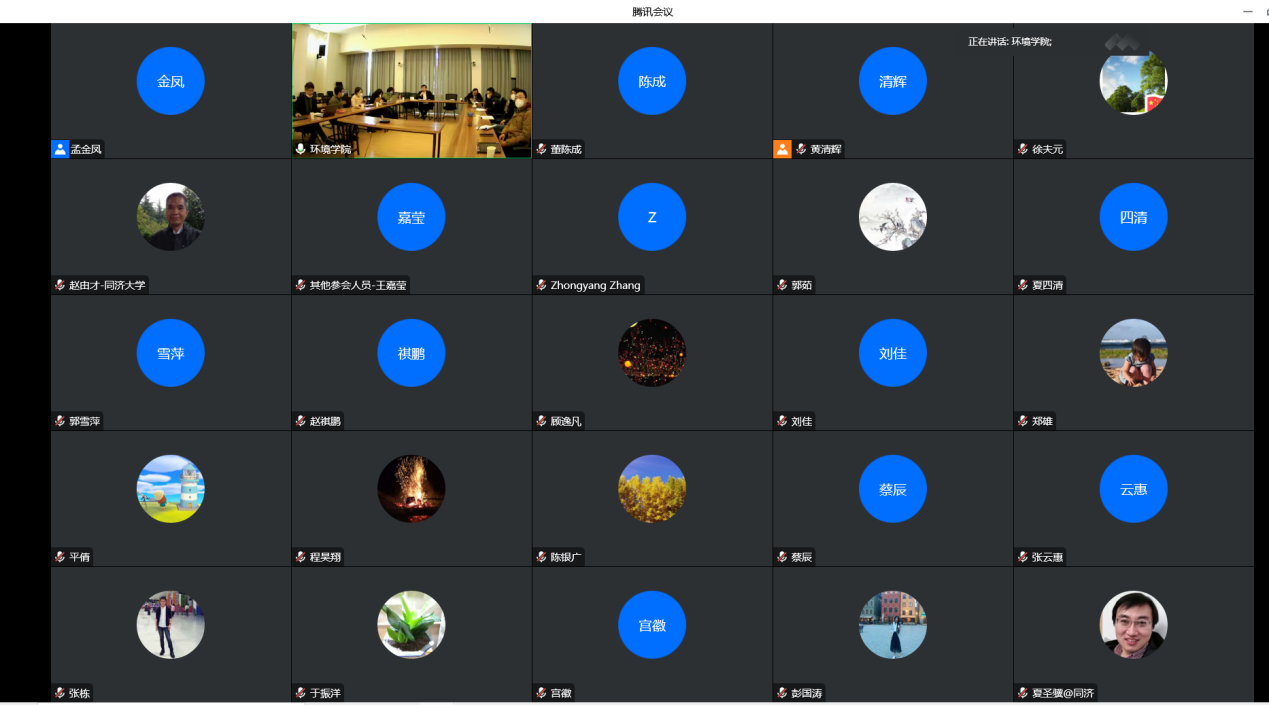Click the muted mic icon beside 张云惠
The height and width of the screenshot is (705, 1269).
coord(1023,557)
